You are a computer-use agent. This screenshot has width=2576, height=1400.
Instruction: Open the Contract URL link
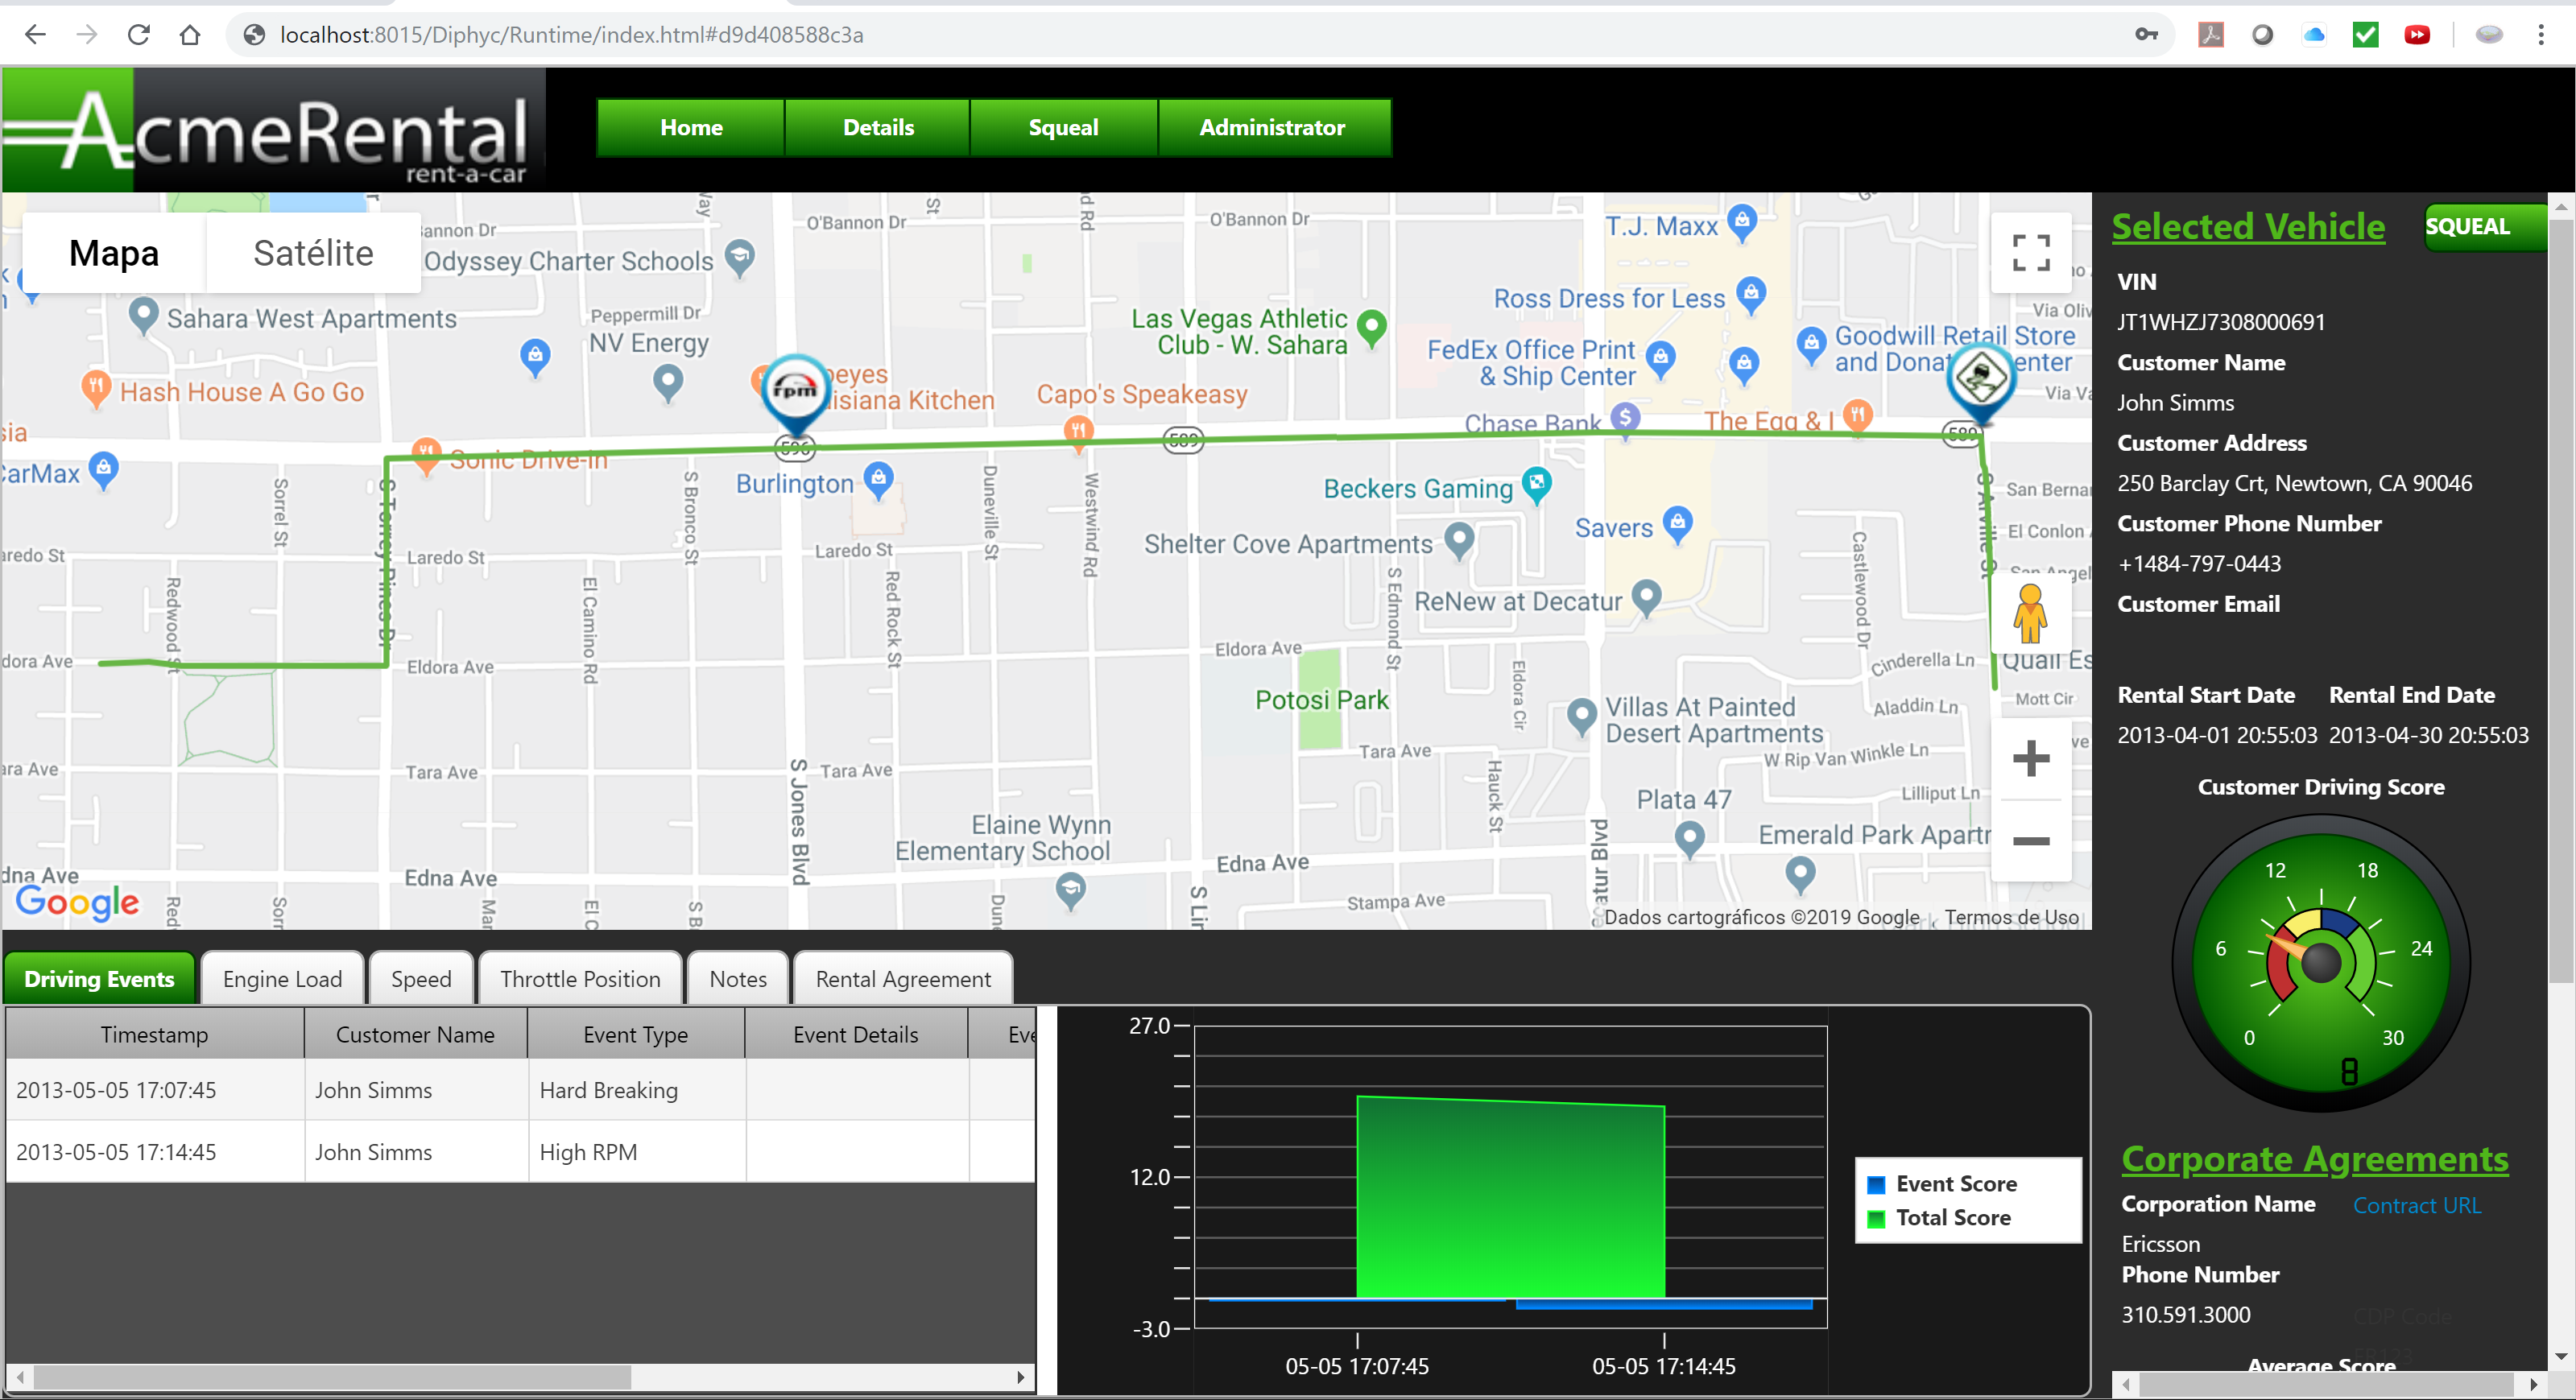2416,1205
